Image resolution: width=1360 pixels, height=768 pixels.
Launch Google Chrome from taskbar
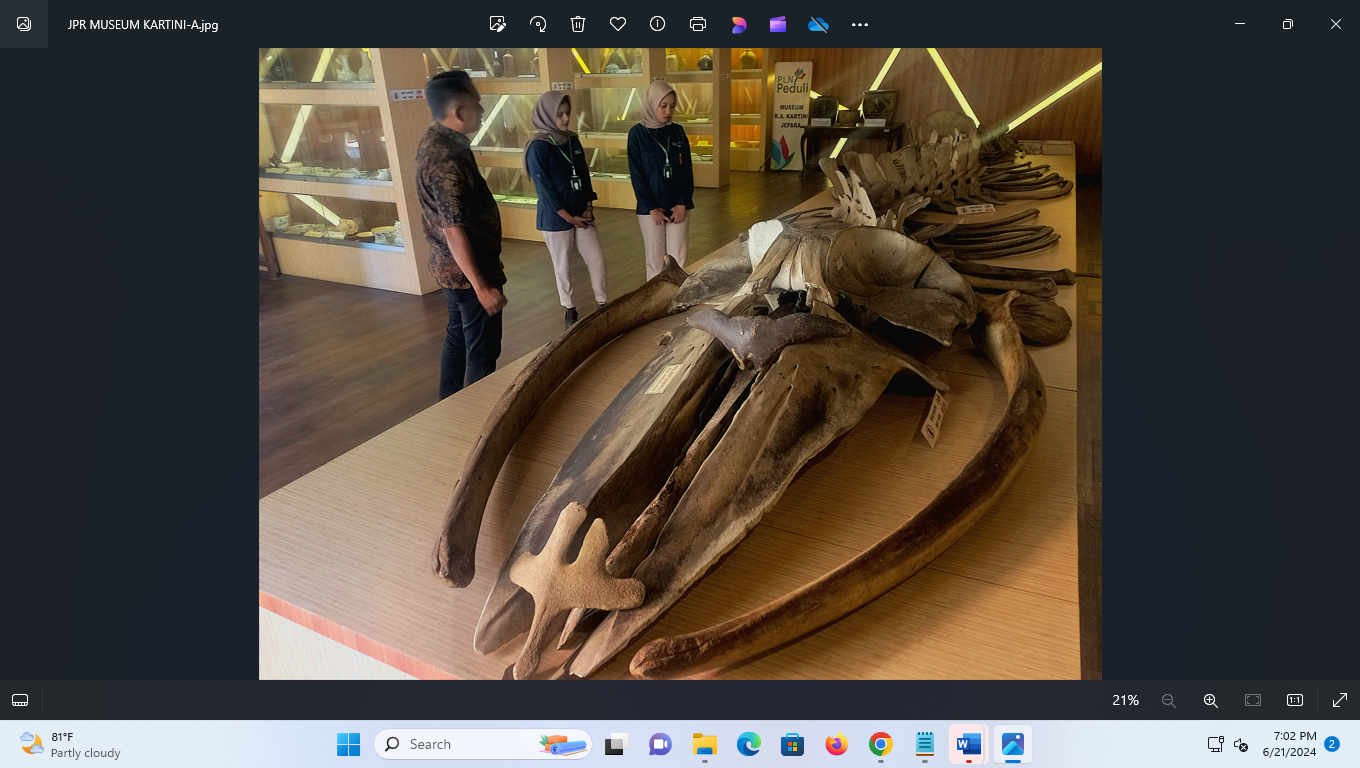[x=881, y=744]
